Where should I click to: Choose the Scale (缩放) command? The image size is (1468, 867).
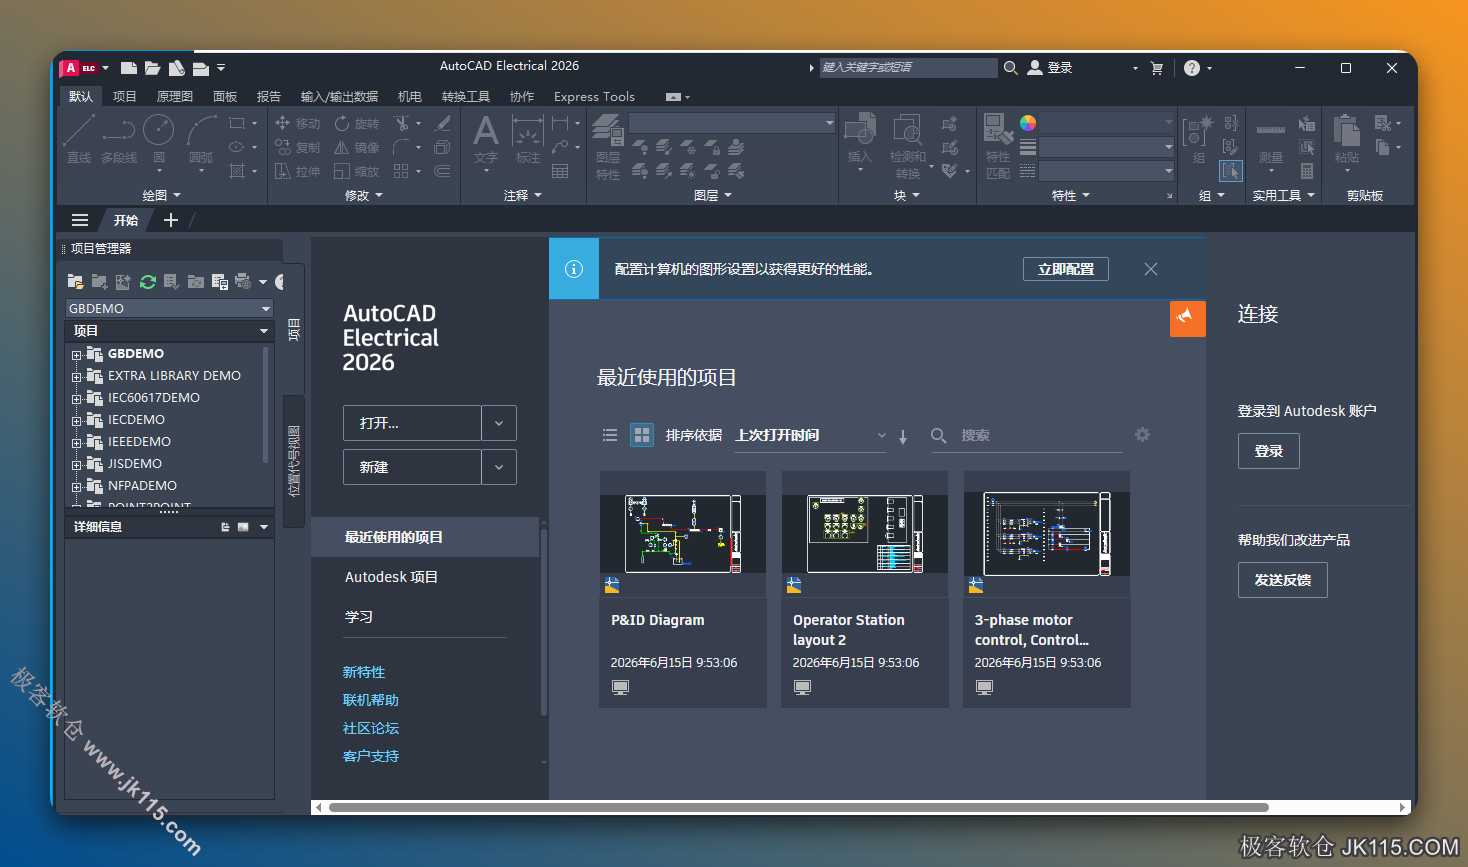point(357,171)
